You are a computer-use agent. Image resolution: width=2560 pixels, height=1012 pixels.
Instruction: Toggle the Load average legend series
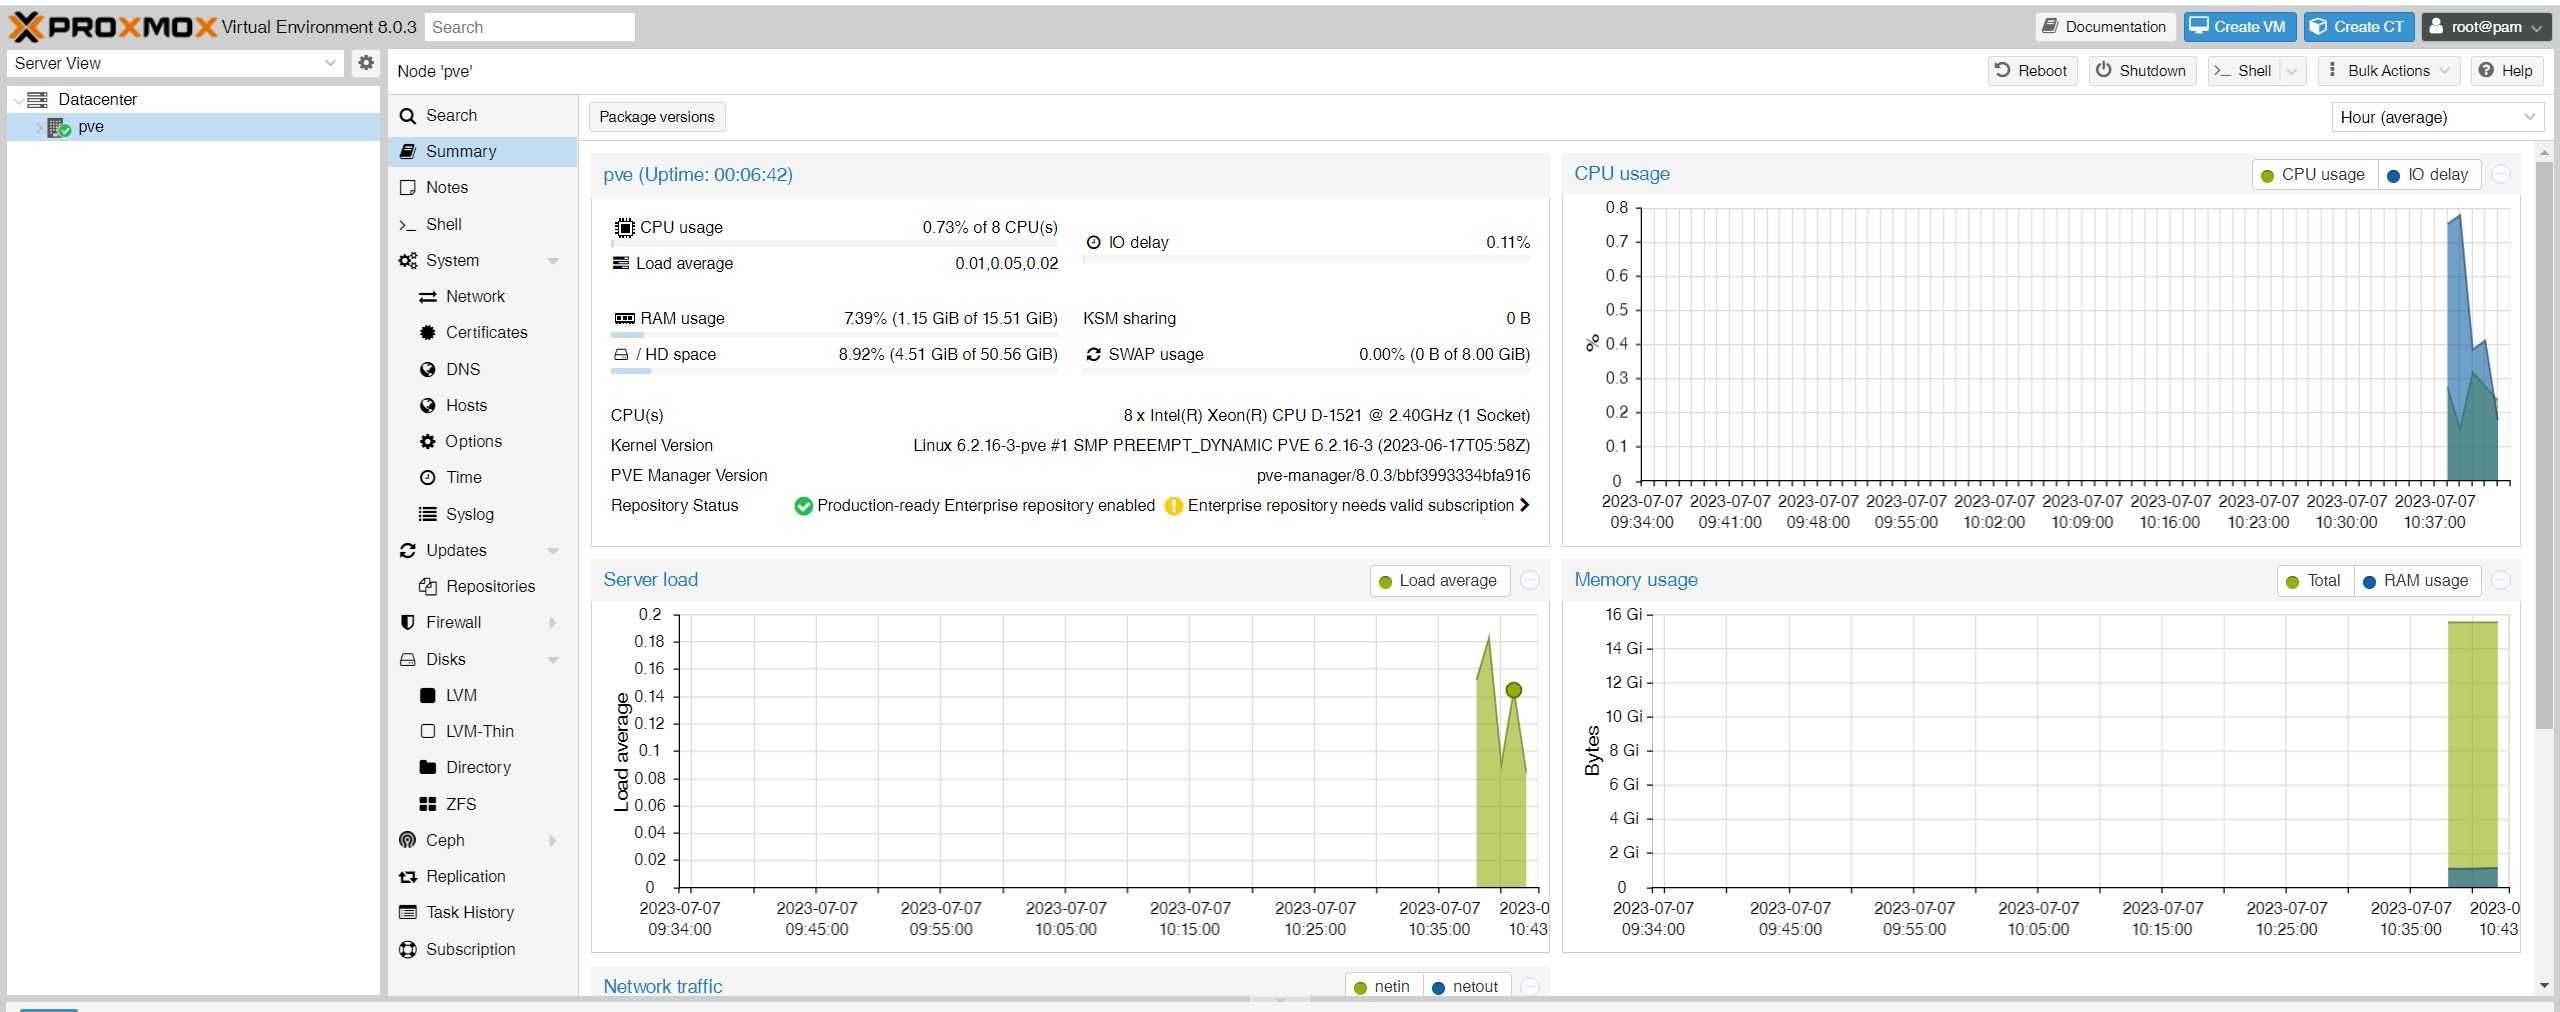(x=1438, y=581)
